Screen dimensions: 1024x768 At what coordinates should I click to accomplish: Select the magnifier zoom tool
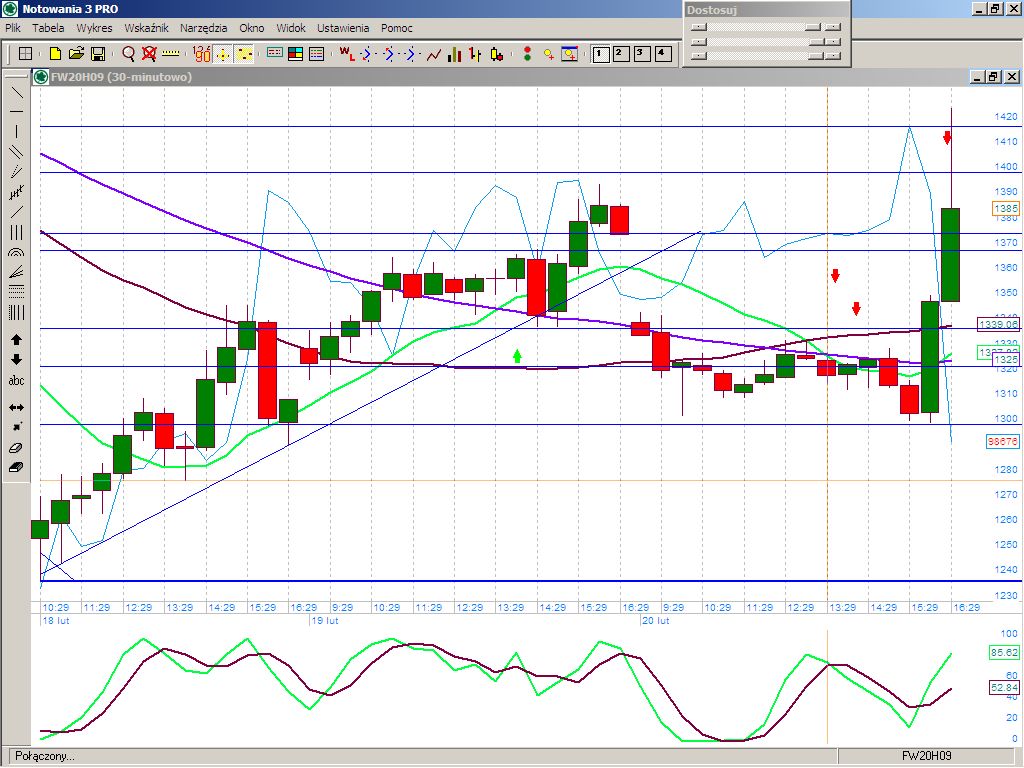[128, 53]
